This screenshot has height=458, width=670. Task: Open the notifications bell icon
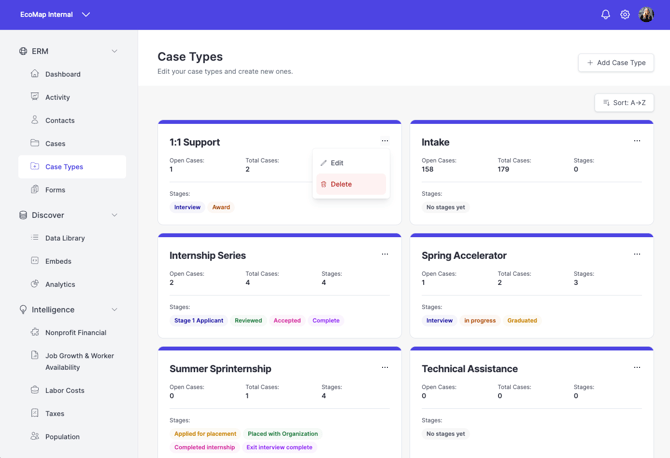(605, 15)
